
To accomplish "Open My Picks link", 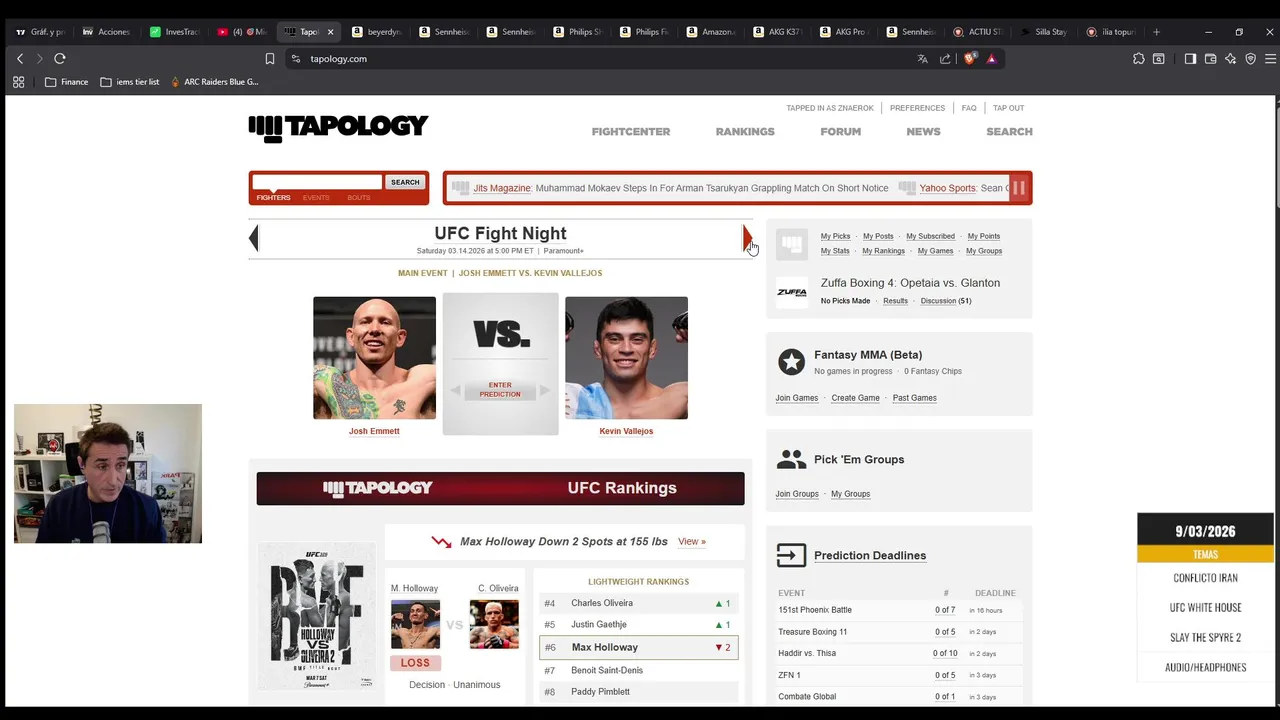I will pyautogui.click(x=835, y=236).
